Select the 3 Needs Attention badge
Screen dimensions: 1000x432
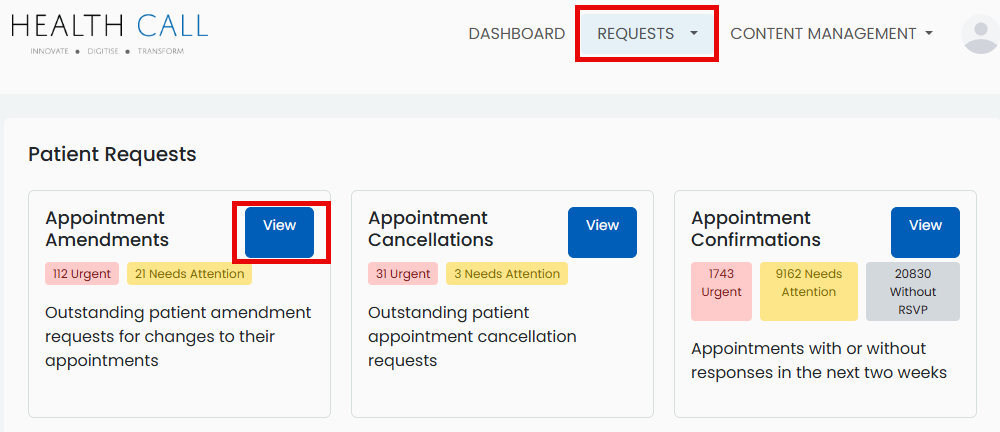coord(507,274)
